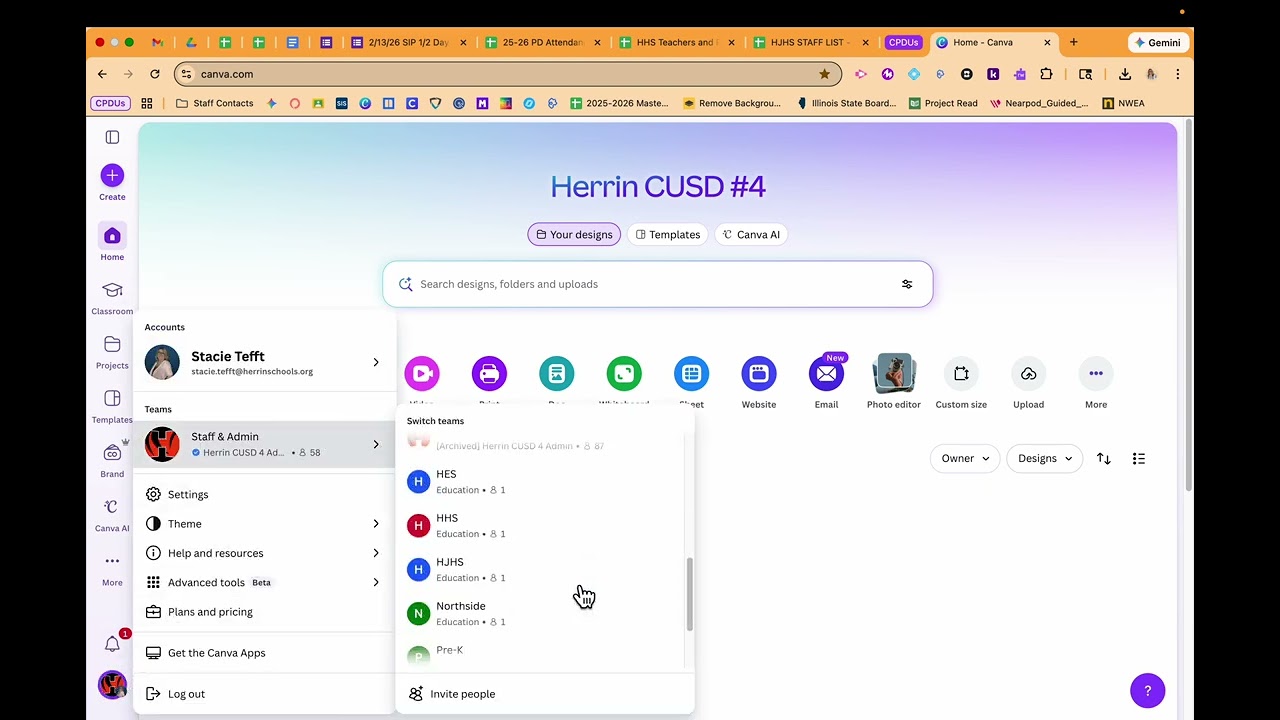The height and width of the screenshot is (720, 1280).
Task: Expand the Advanced tools submenu
Action: click(265, 582)
